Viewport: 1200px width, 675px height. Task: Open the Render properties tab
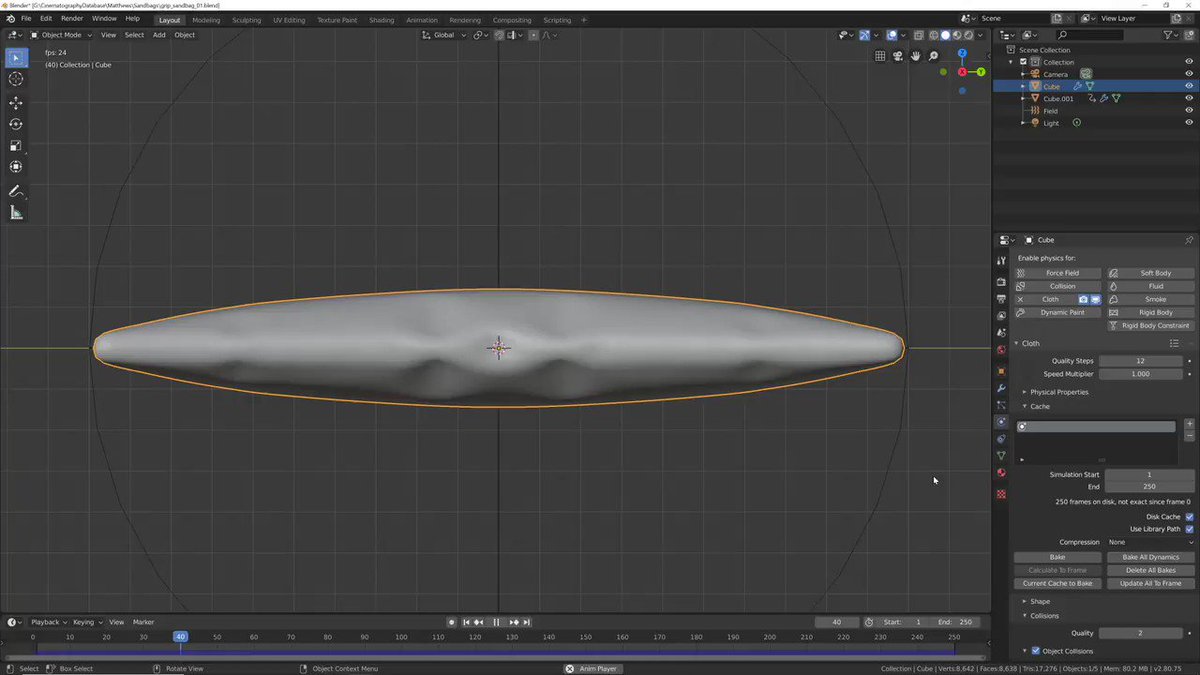tap(1001, 282)
